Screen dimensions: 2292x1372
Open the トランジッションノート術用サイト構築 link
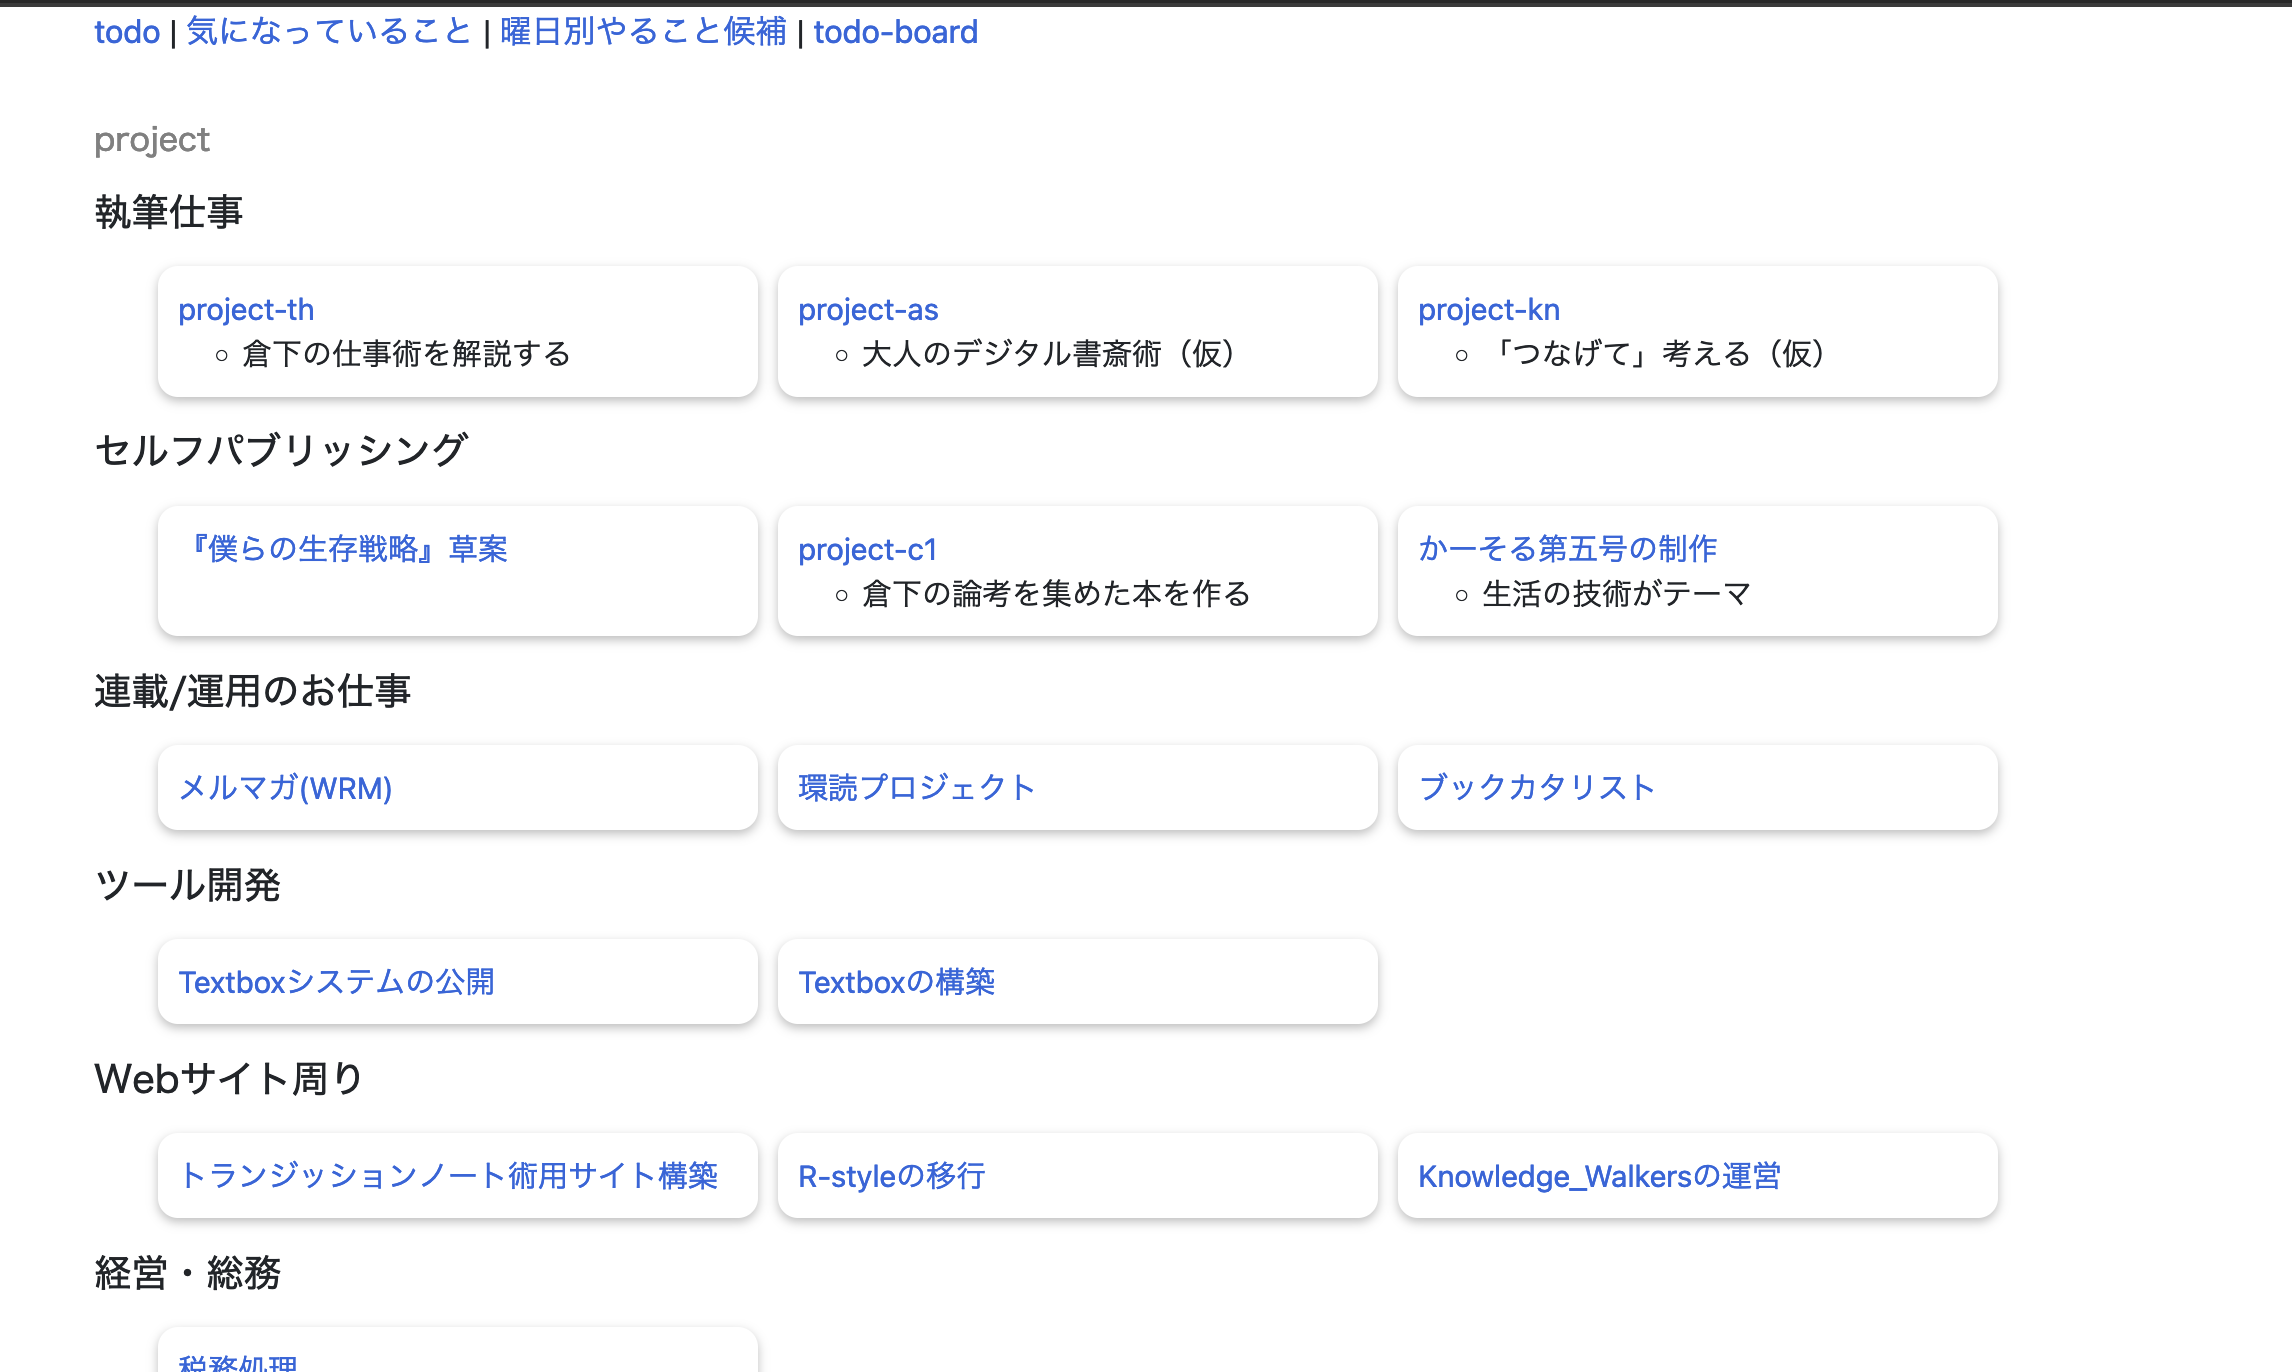(452, 1177)
